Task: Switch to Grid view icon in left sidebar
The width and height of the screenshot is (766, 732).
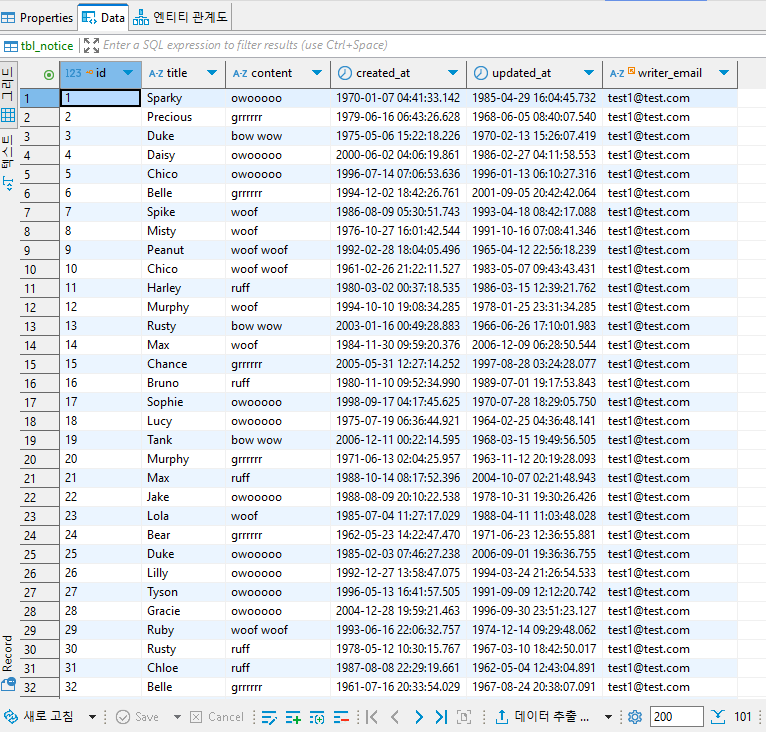Action: pos(8,95)
